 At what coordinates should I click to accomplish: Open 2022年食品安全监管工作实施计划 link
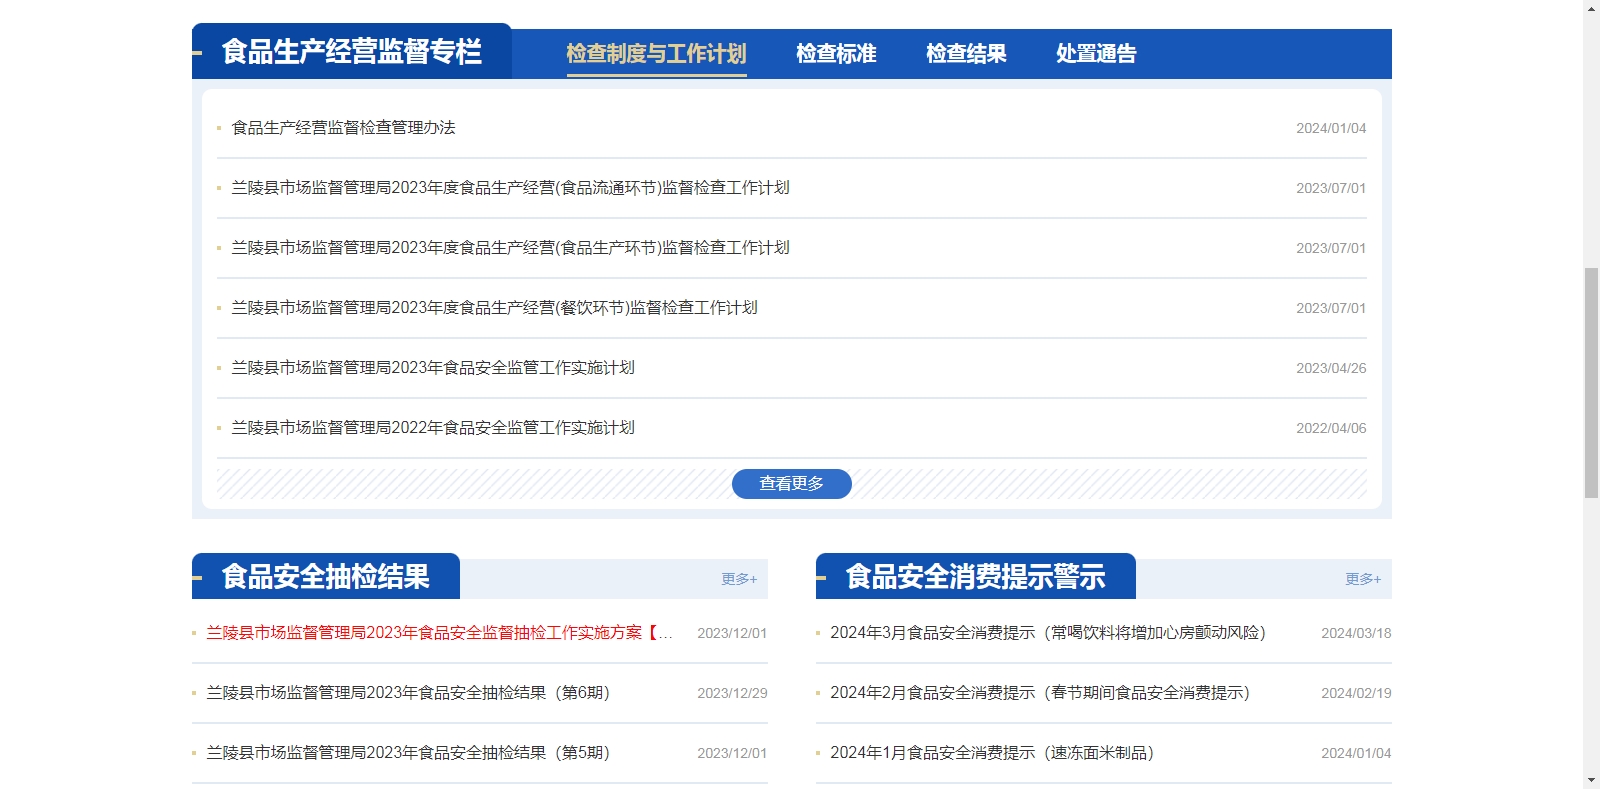coord(433,428)
